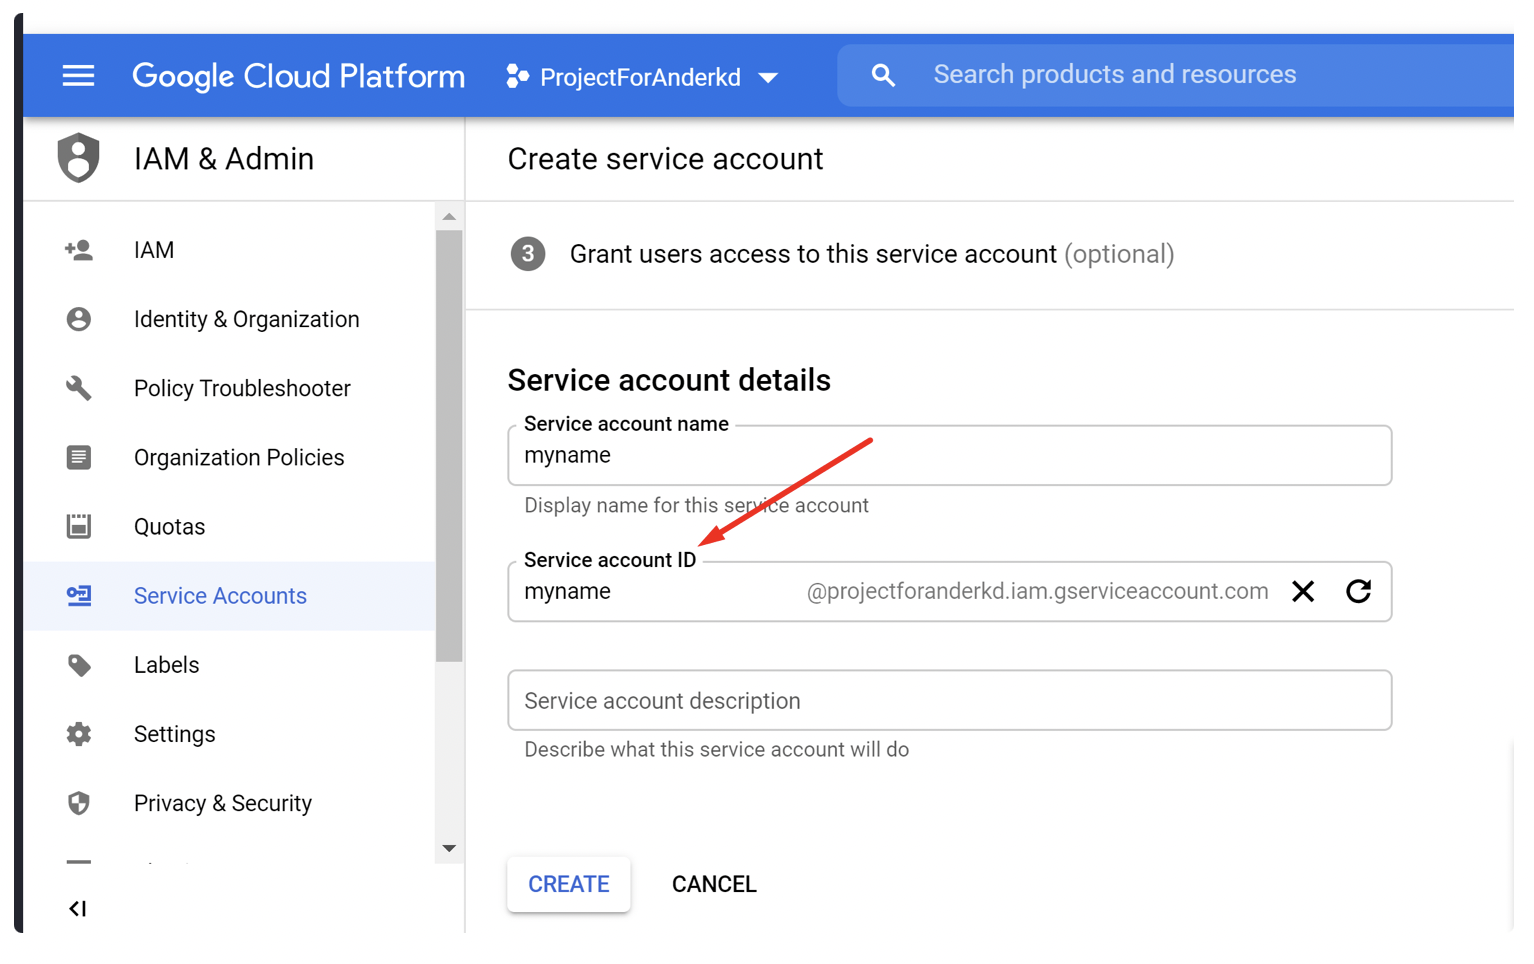
Task: Click the IAM & Admin shield icon
Action: 79,158
